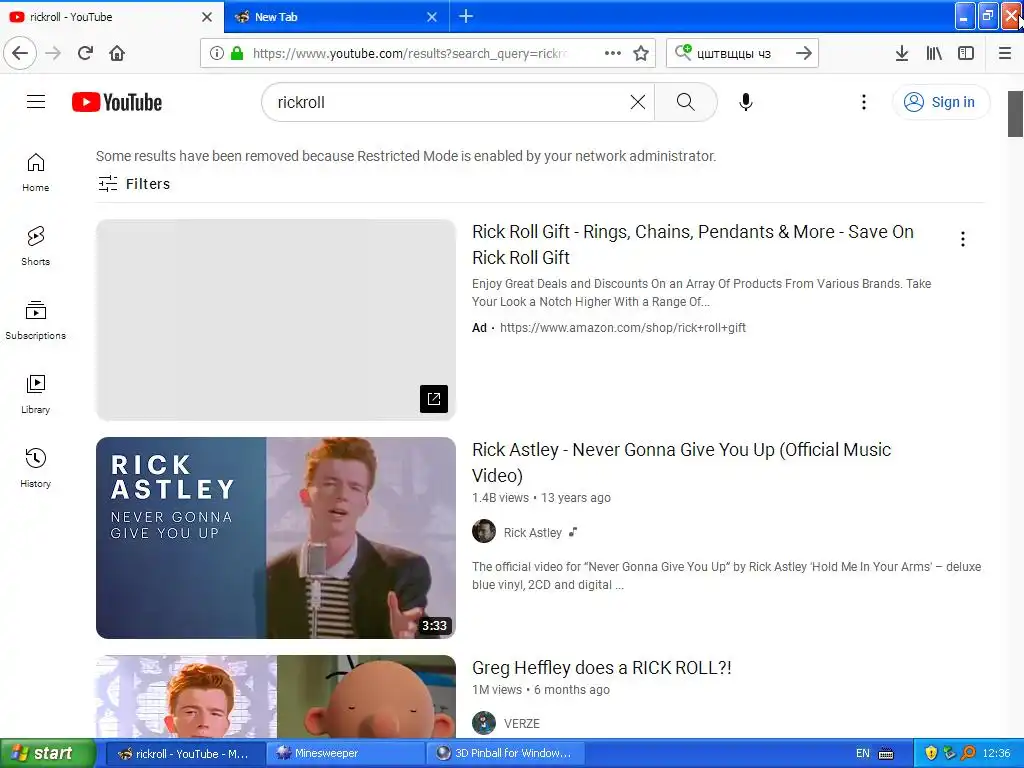The height and width of the screenshot is (768, 1024).
Task: Open the YouTube guide hamburger menu
Action: click(36, 102)
